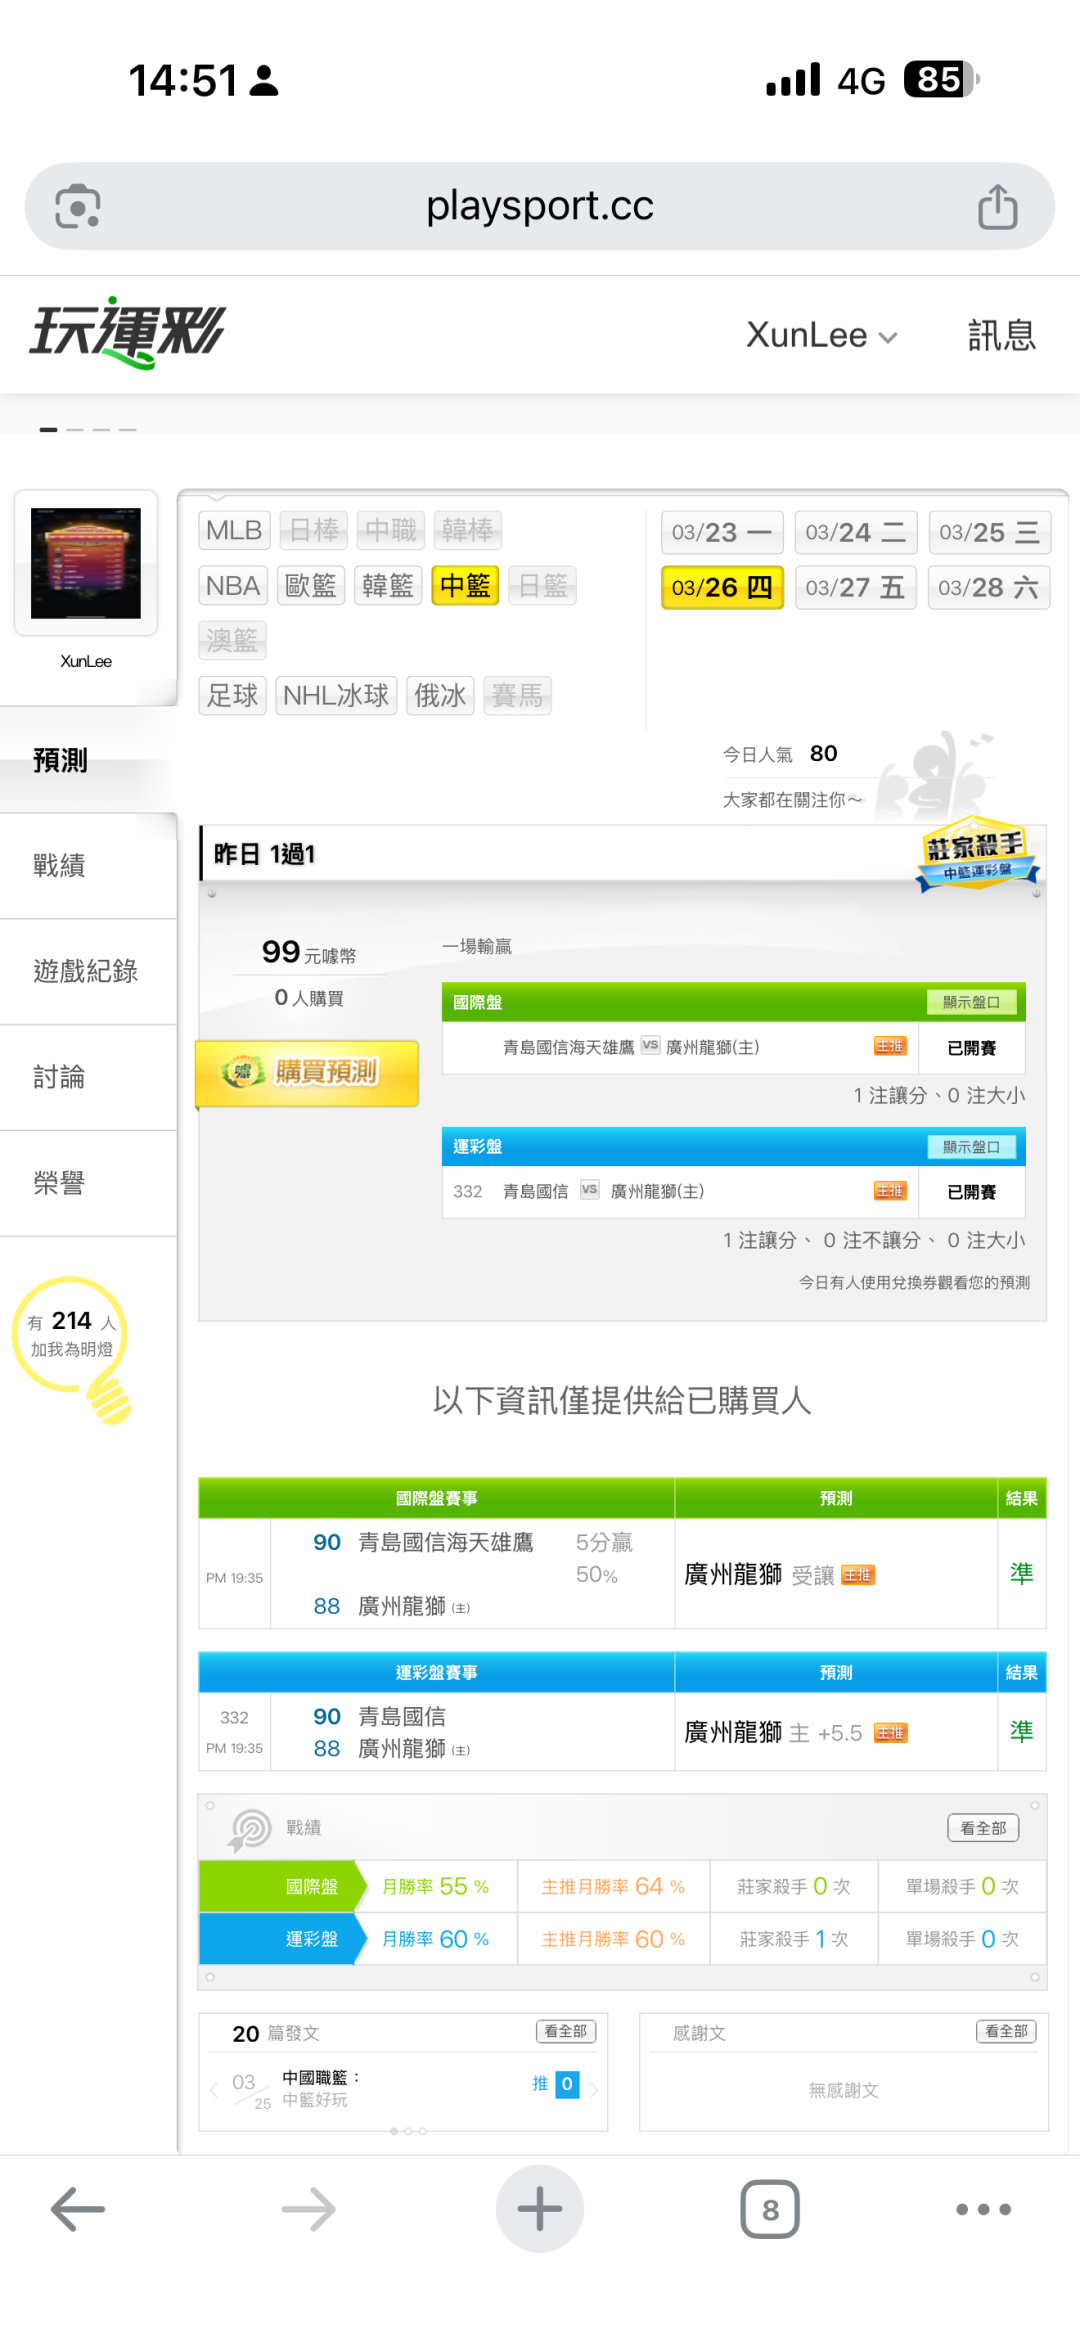Go back with the browser back arrow
The width and height of the screenshot is (1080, 2347).
click(77, 2209)
